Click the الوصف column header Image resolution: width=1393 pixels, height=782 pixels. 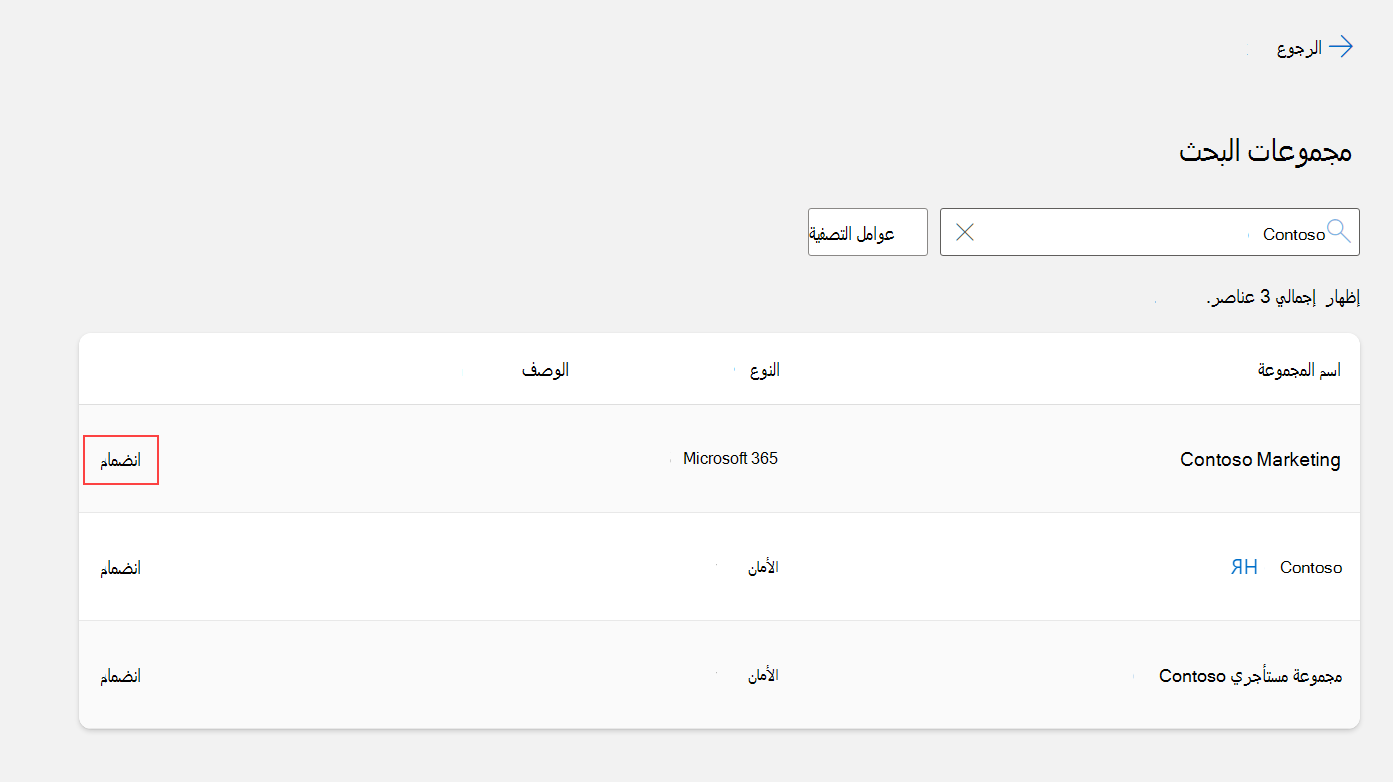coord(545,370)
